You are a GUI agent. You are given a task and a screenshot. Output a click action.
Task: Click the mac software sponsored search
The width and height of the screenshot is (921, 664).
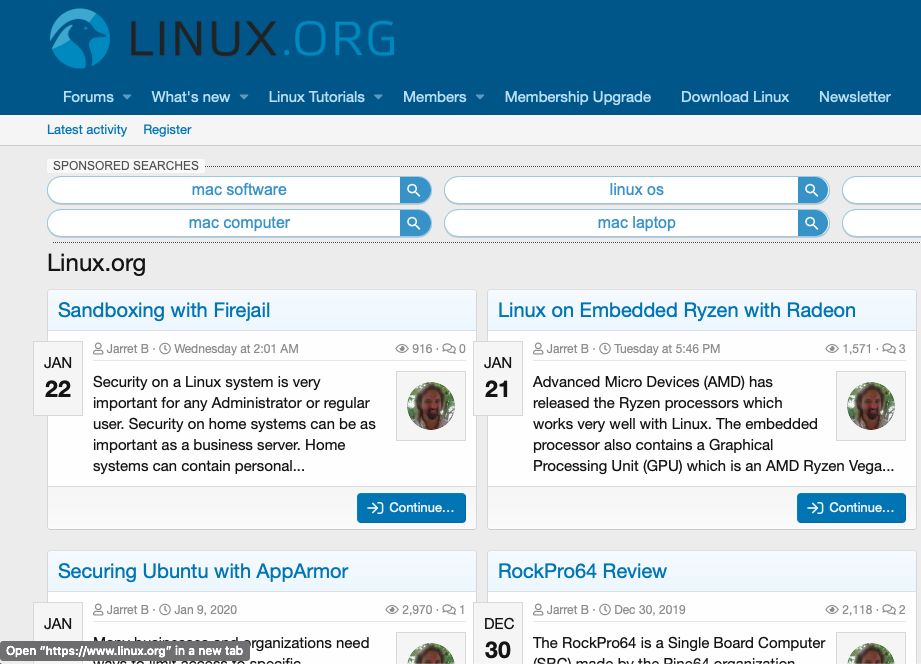click(x=239, y=190)
